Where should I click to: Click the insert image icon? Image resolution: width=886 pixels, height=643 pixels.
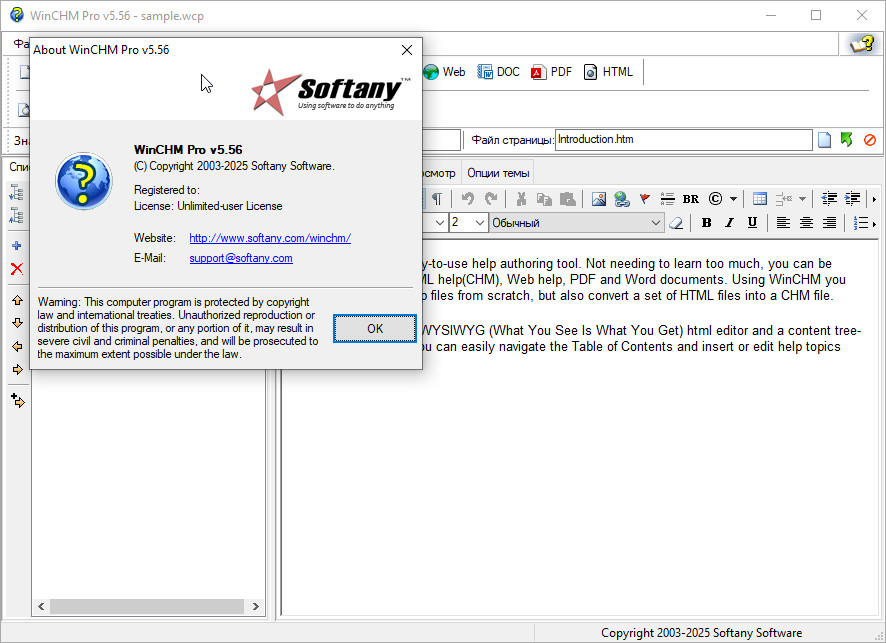pos(599,199)
